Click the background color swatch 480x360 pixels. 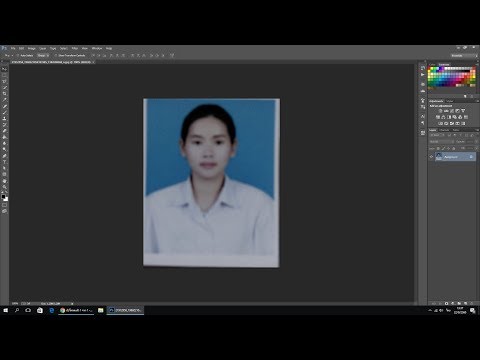[x=6, y=199]
